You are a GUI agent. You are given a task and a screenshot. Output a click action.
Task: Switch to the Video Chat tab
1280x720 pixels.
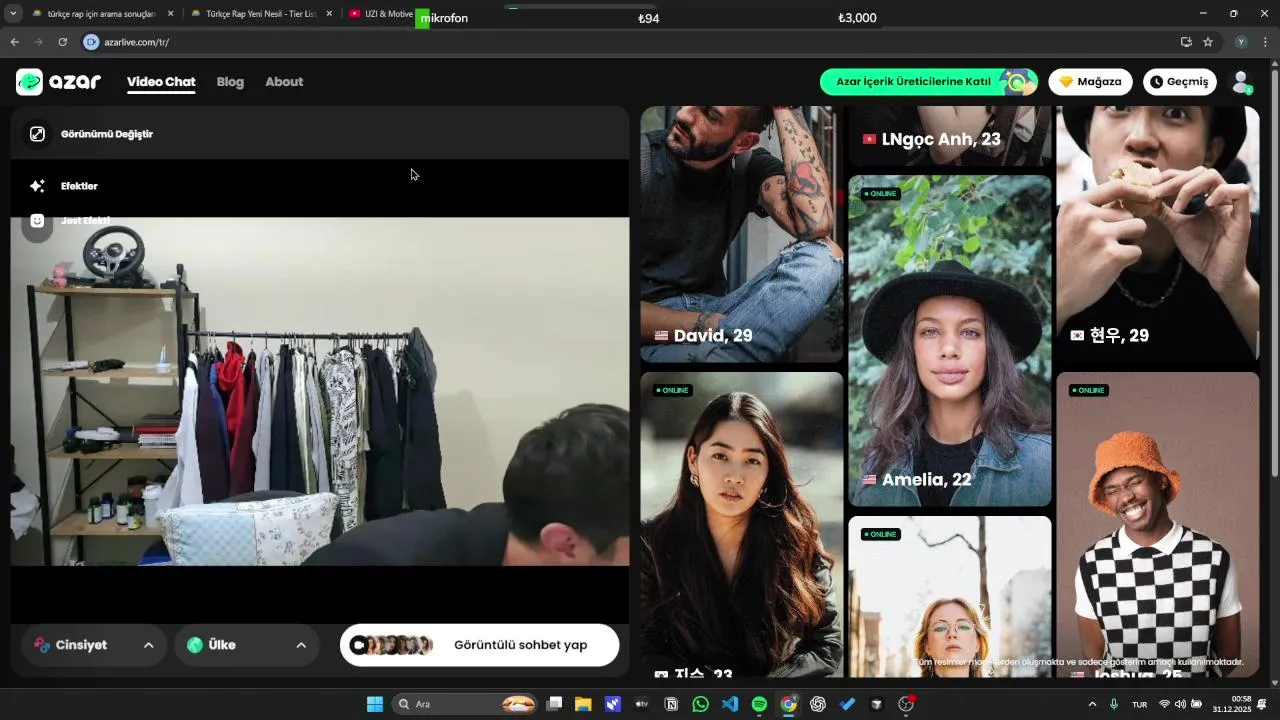point(161,82)
